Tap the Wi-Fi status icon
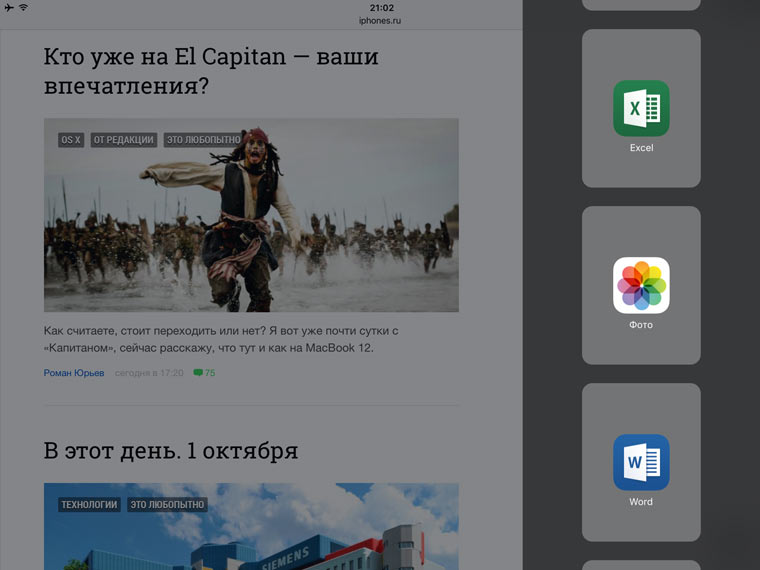760x570 pixels. coord(23,7)
